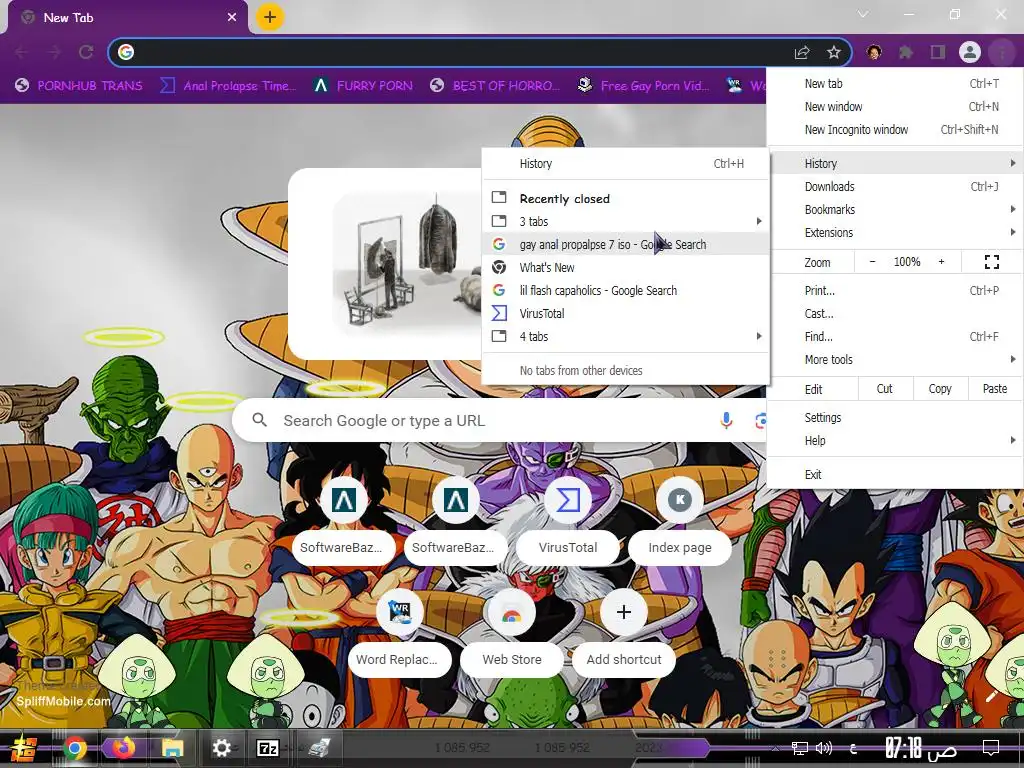Click the Copy button in Edit row
This screenshot has width=1024, height=768.
[940, 389]
